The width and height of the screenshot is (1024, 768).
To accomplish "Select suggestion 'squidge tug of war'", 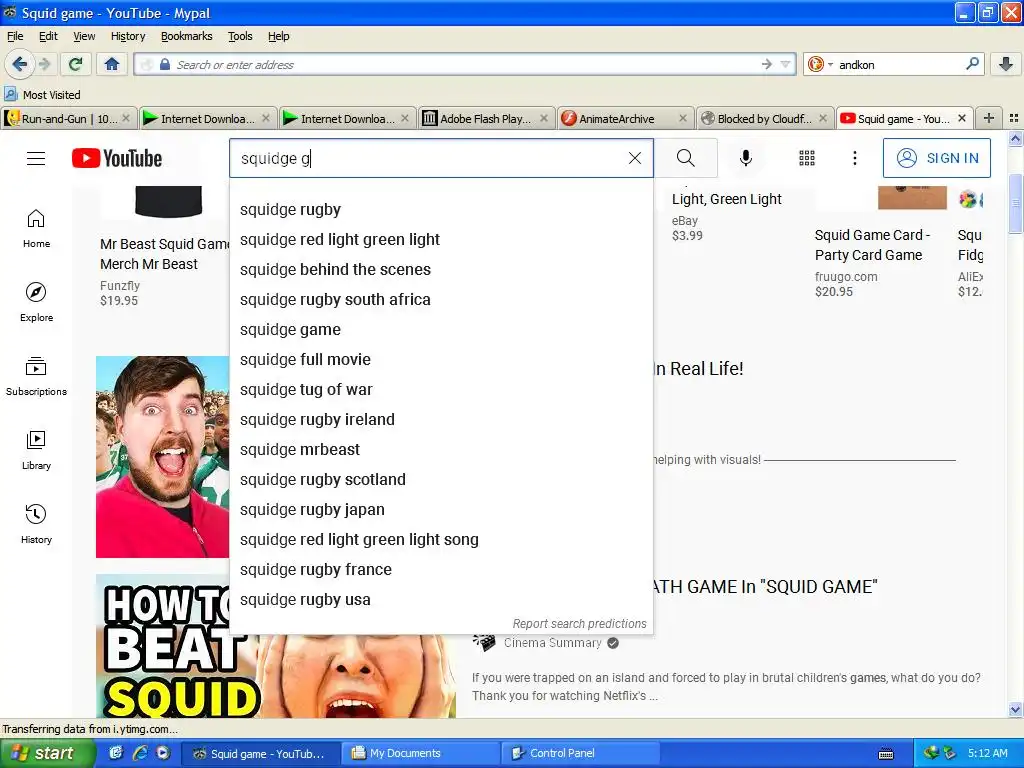I will (441, 390).
